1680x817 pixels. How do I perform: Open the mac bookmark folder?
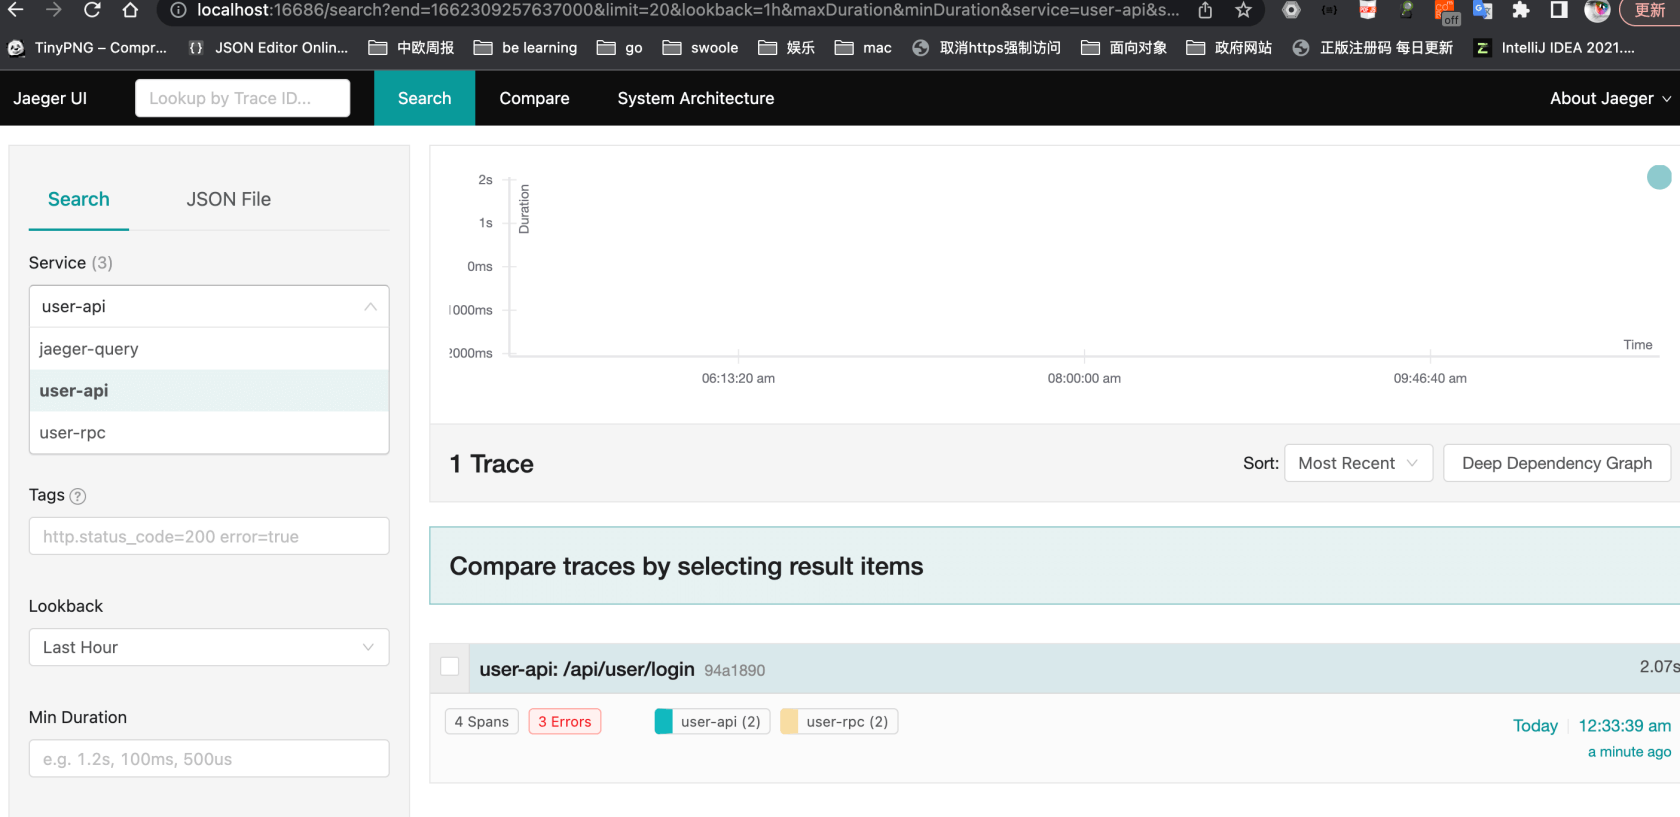tap(863, 47)
